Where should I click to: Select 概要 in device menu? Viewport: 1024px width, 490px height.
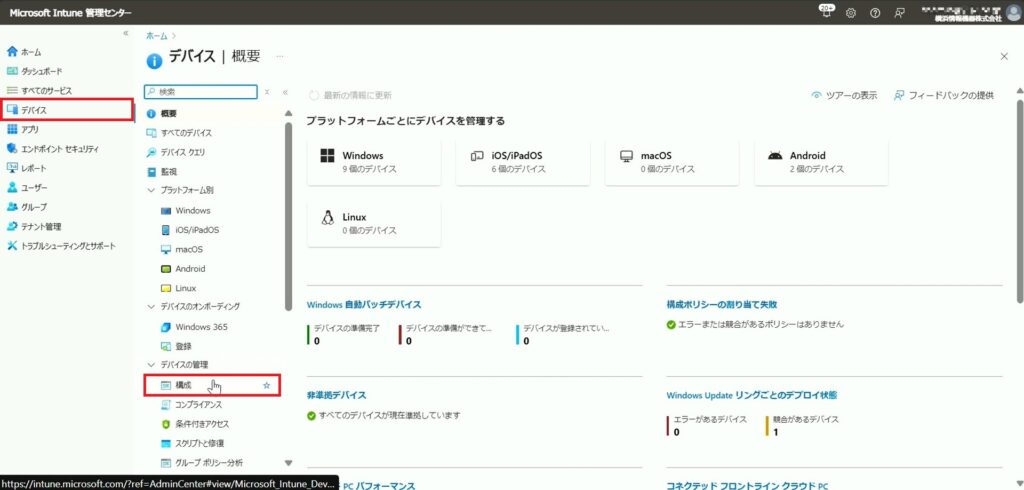[x=162, y=114]
